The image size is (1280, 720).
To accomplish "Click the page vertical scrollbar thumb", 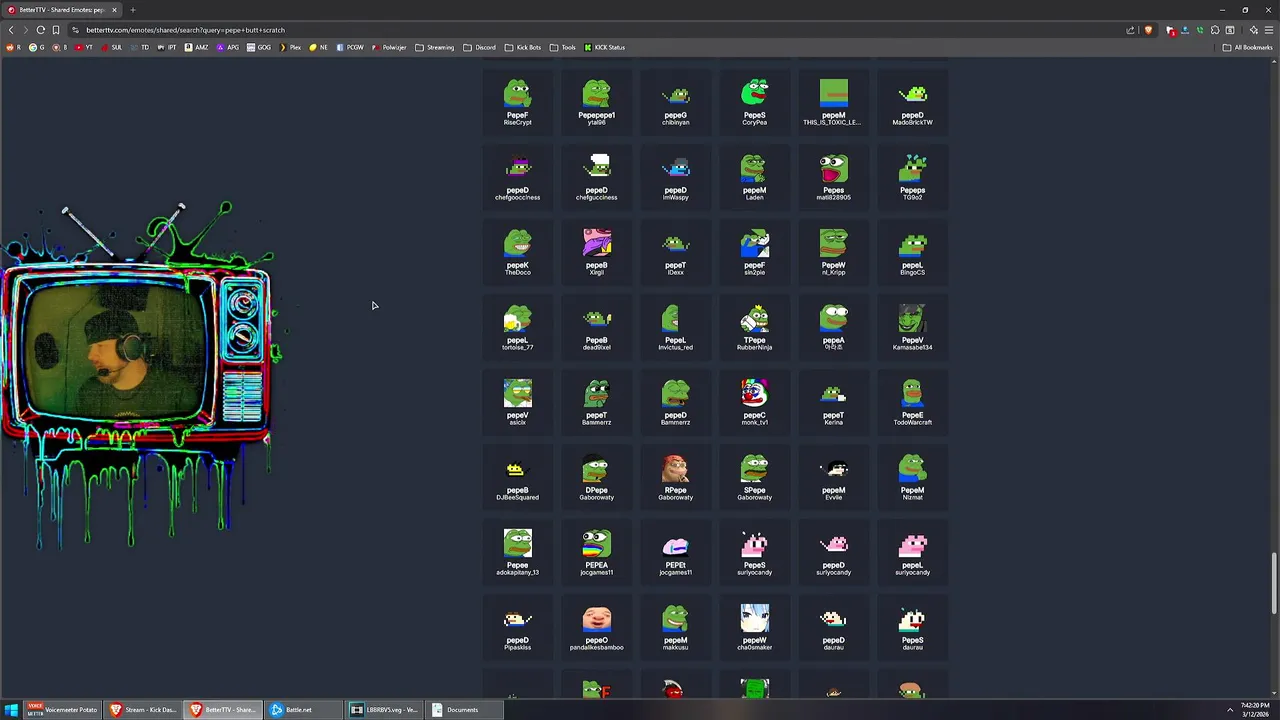I will pyautogui.click(x=1274, y=583).
